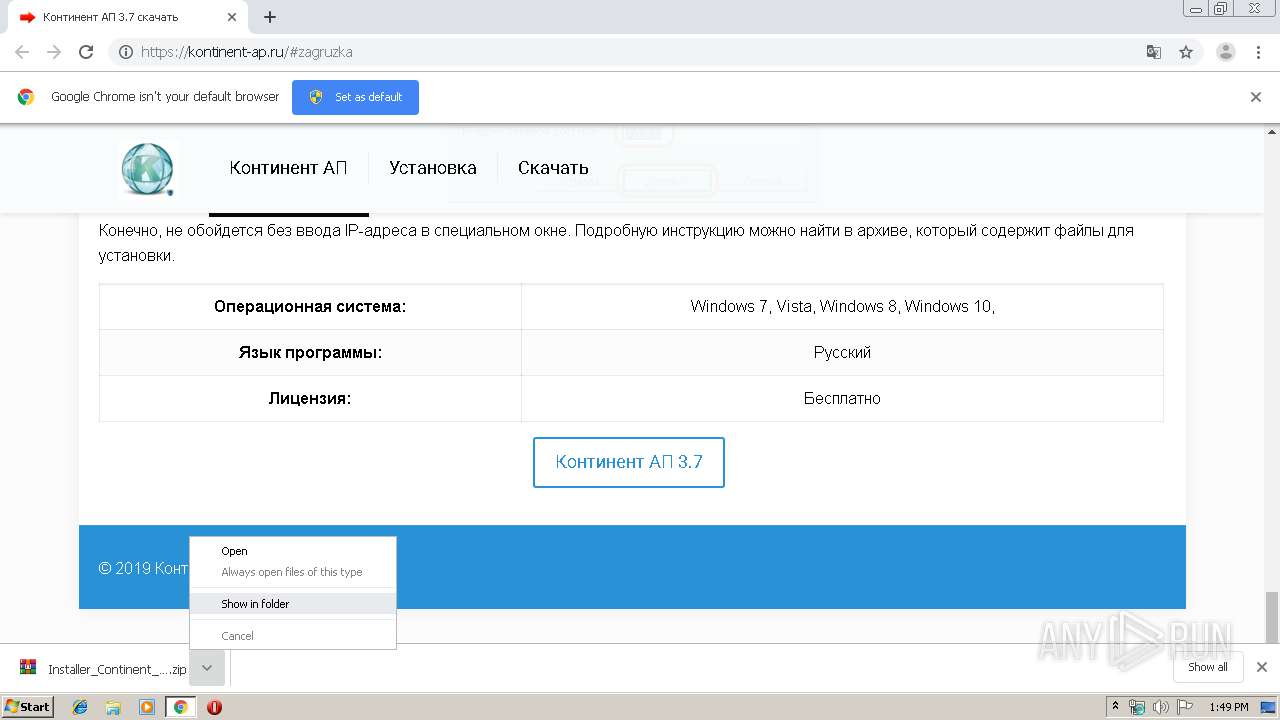Click the zip file icon in download bar

28,668
